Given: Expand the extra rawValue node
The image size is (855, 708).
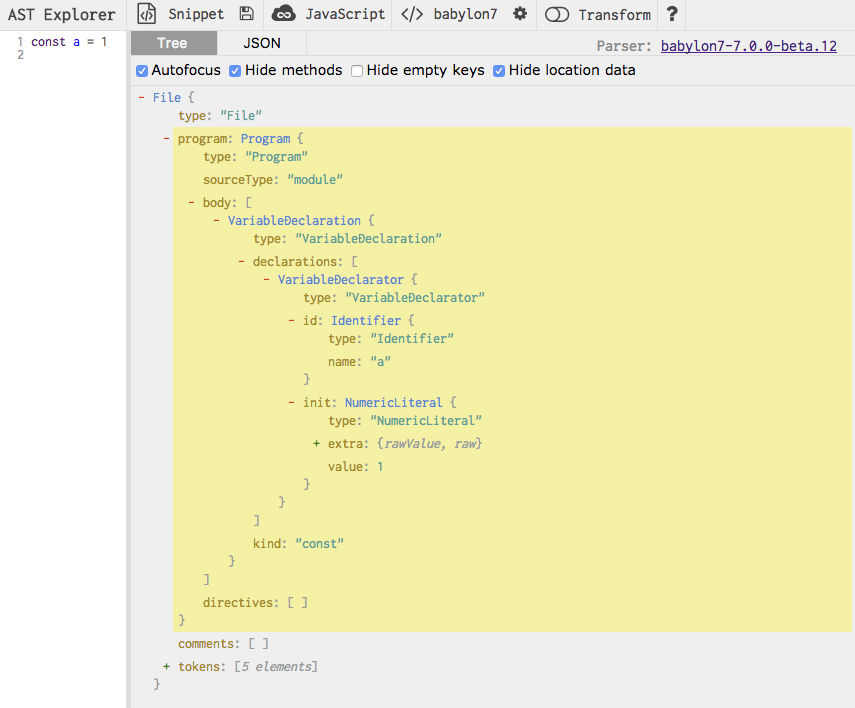Looking at the screenshot, I should (x=317, y=443).
